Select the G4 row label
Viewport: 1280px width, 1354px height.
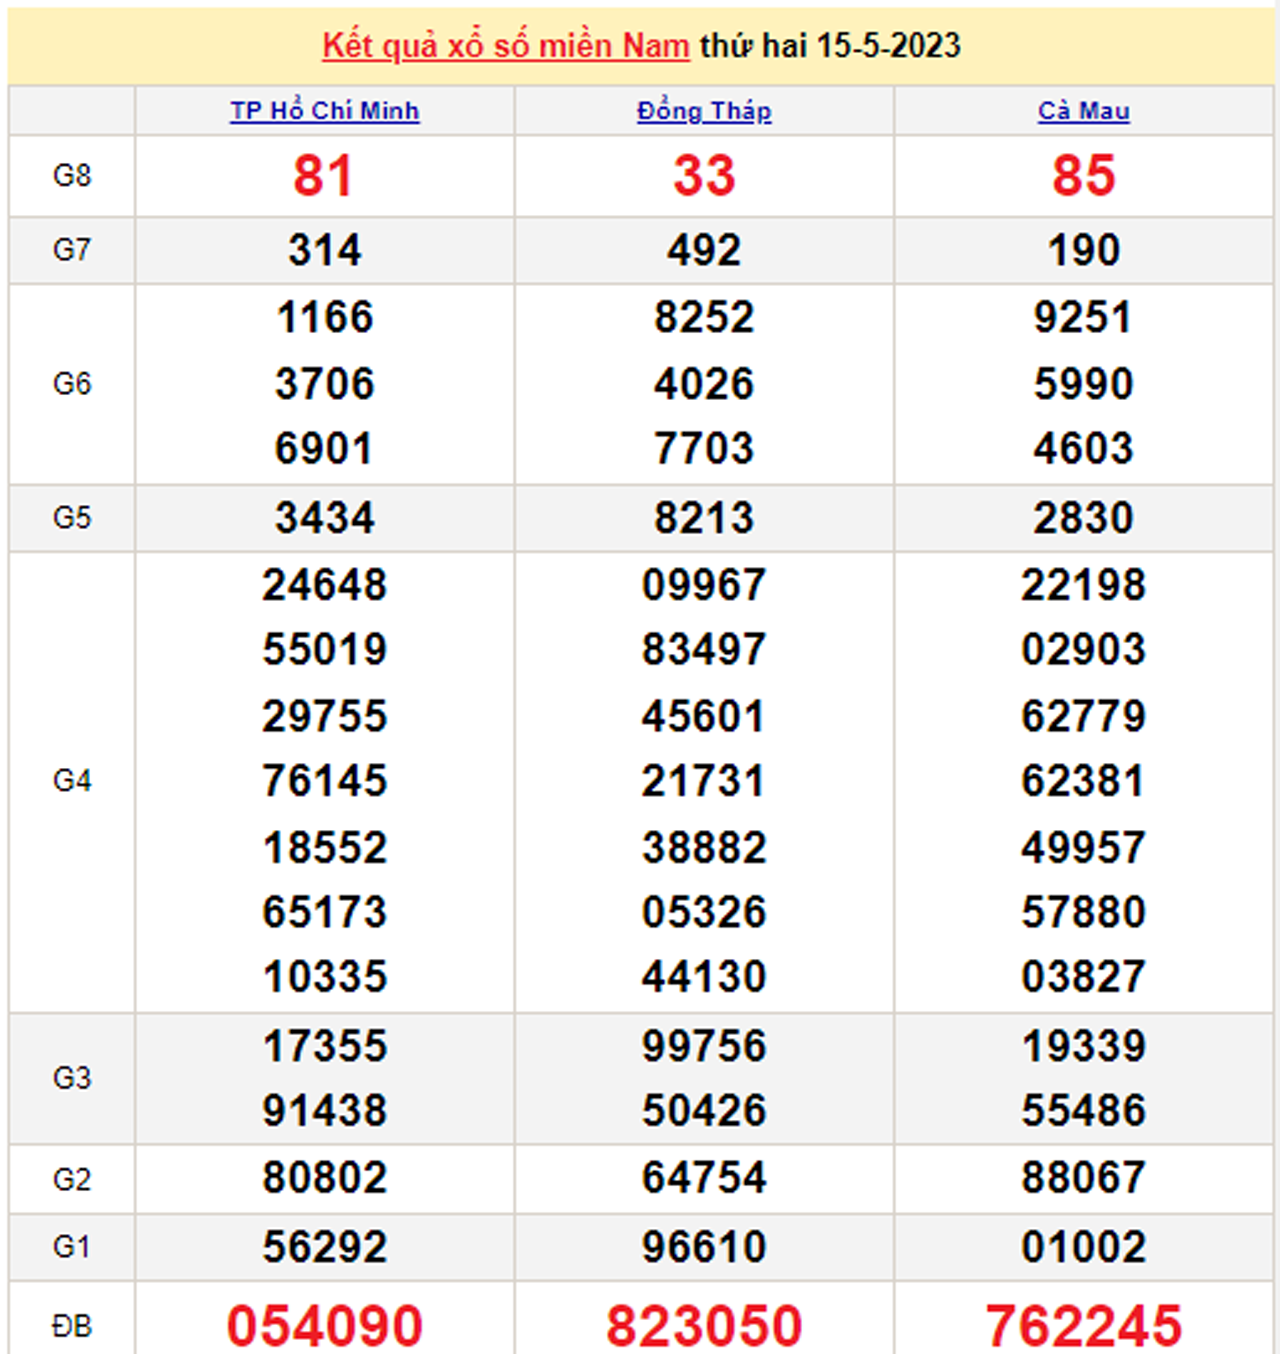[x=72, y=781]
